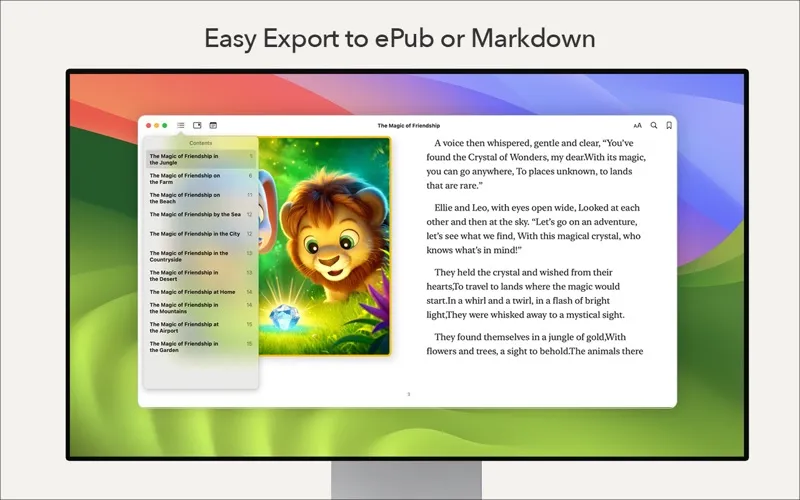Screen dimensions: 800x500
Task: Select 'The Magic of Friendship on the Beach'
Action: pos(201,198)
